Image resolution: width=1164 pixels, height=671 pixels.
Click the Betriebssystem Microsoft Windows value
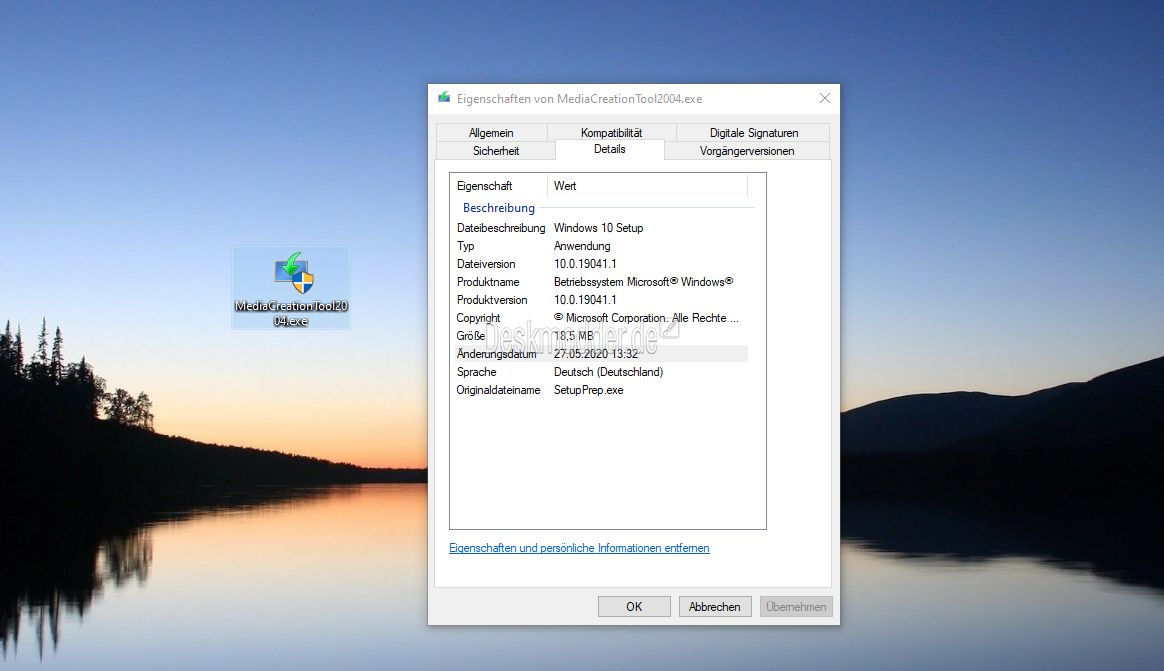click(644, 282)
